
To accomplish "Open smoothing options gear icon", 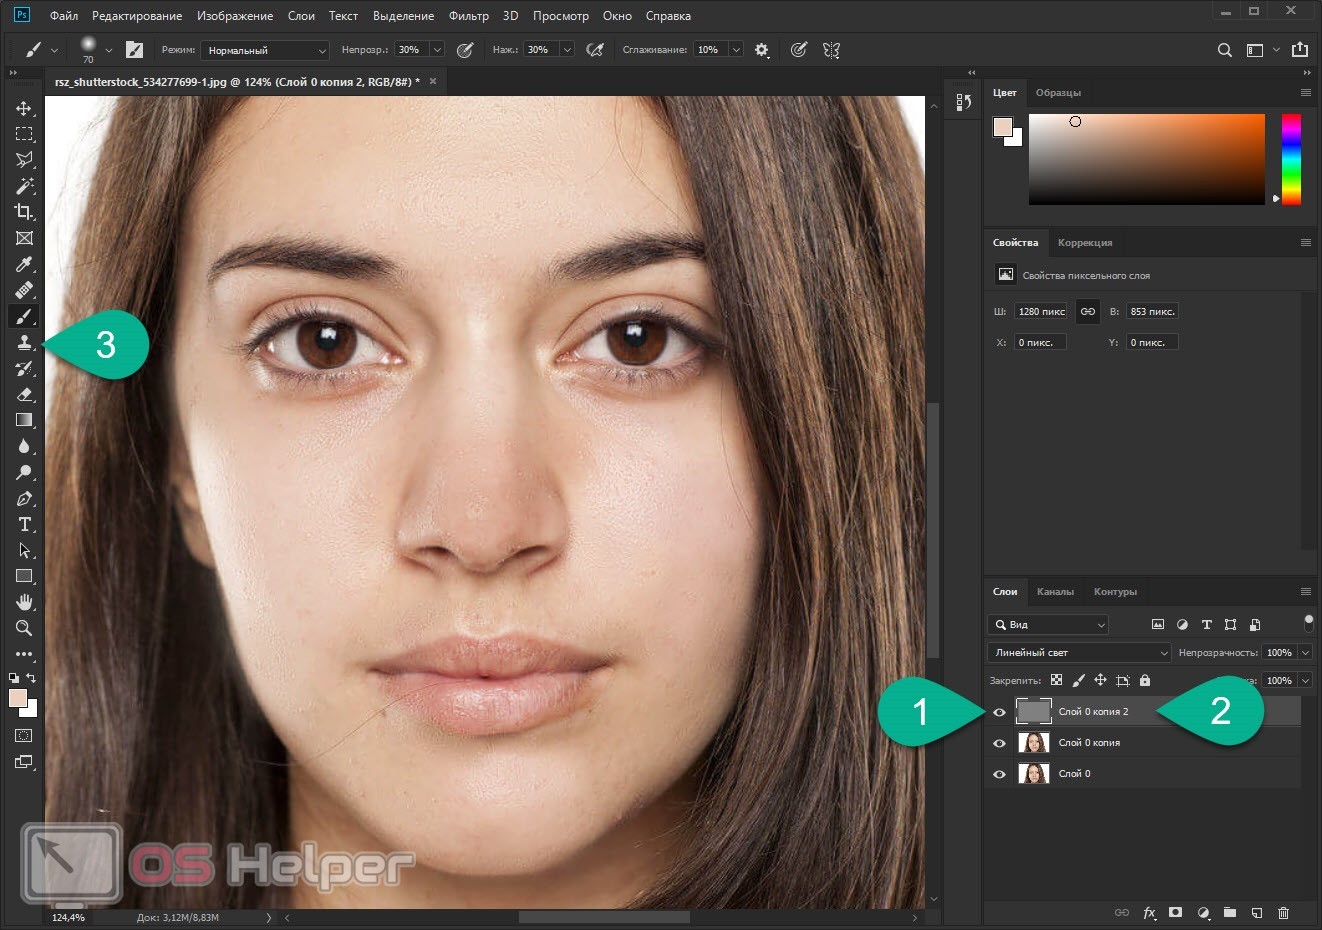I will 762,50.
